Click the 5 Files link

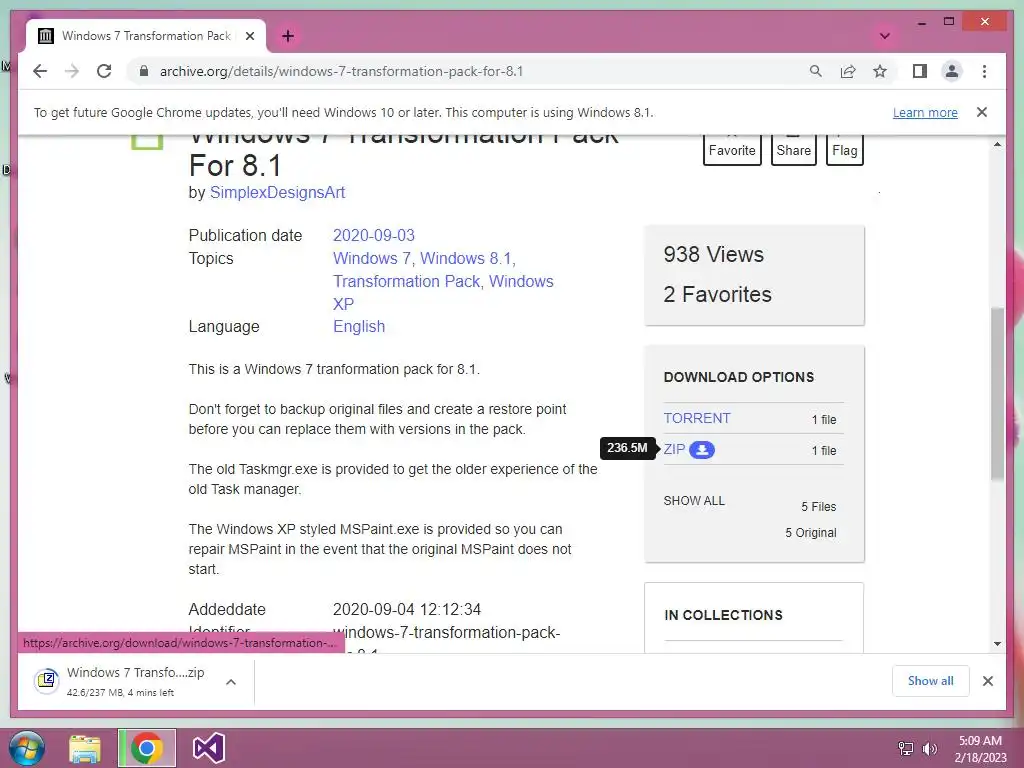click(x=819, y=507)
